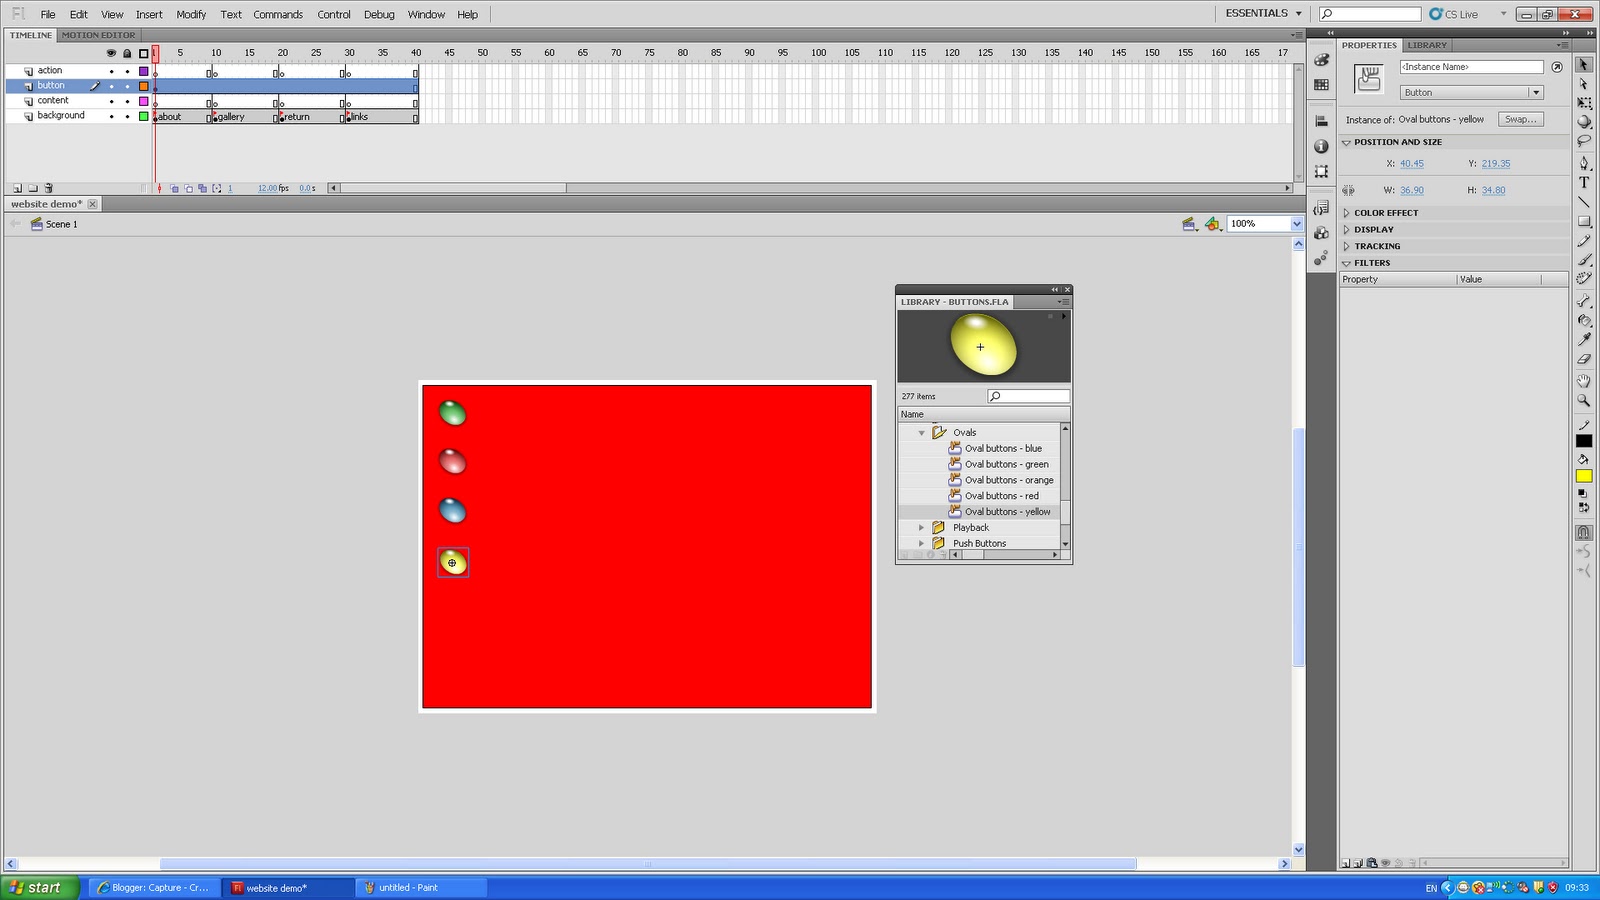Open the Align panel icon
Image resolution: width=1600 pixels, height=900 pixels.
1321,121
